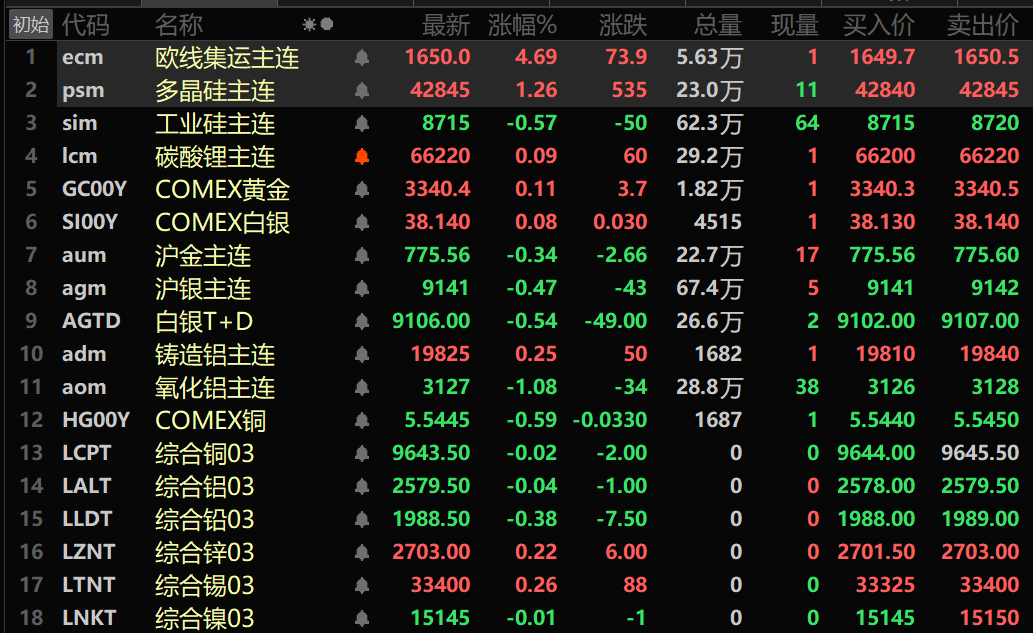Click volume 62.3万
1033x633 pixels.
[x=710, y=123]
